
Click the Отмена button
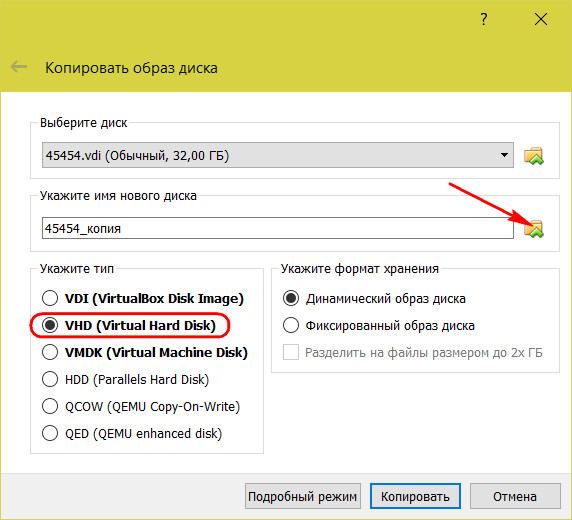point(515,496)
